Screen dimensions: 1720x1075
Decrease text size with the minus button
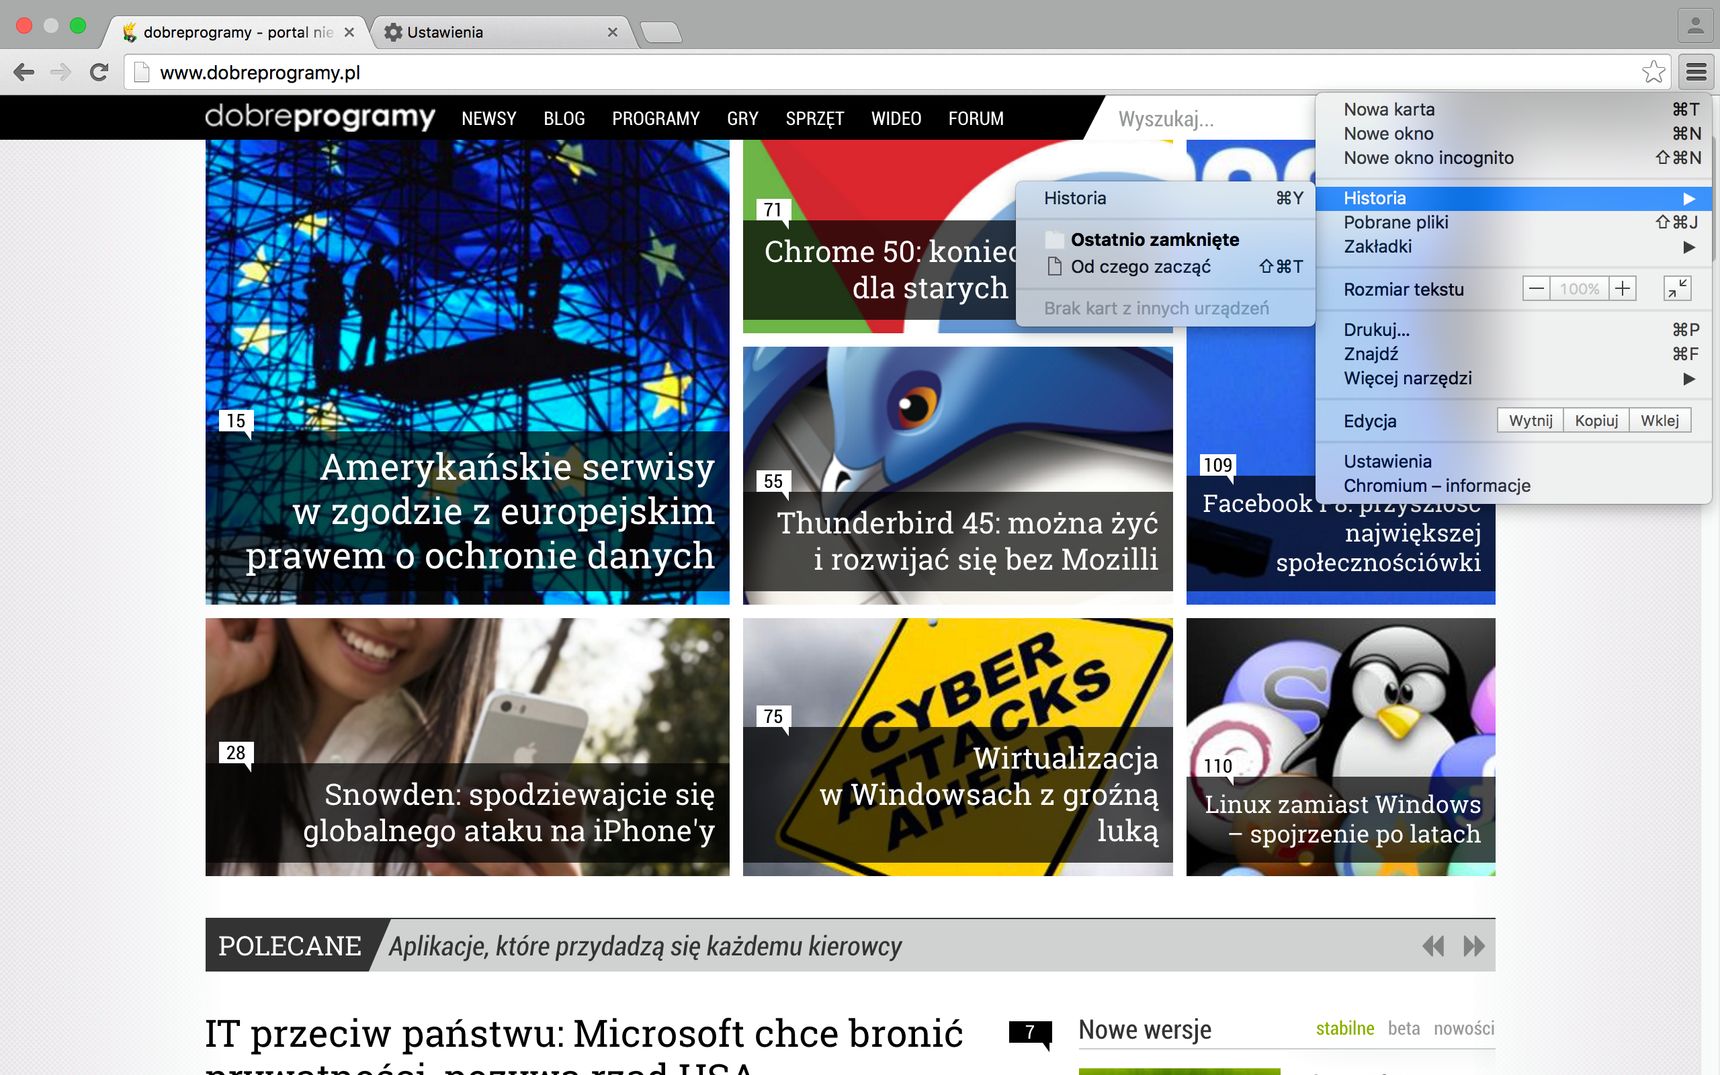pos(1537,289)
